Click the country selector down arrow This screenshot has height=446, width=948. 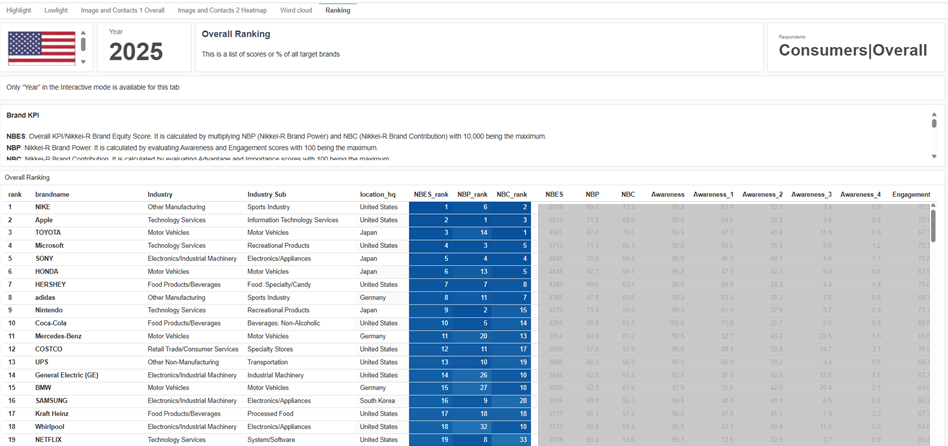tap(83, 62)
